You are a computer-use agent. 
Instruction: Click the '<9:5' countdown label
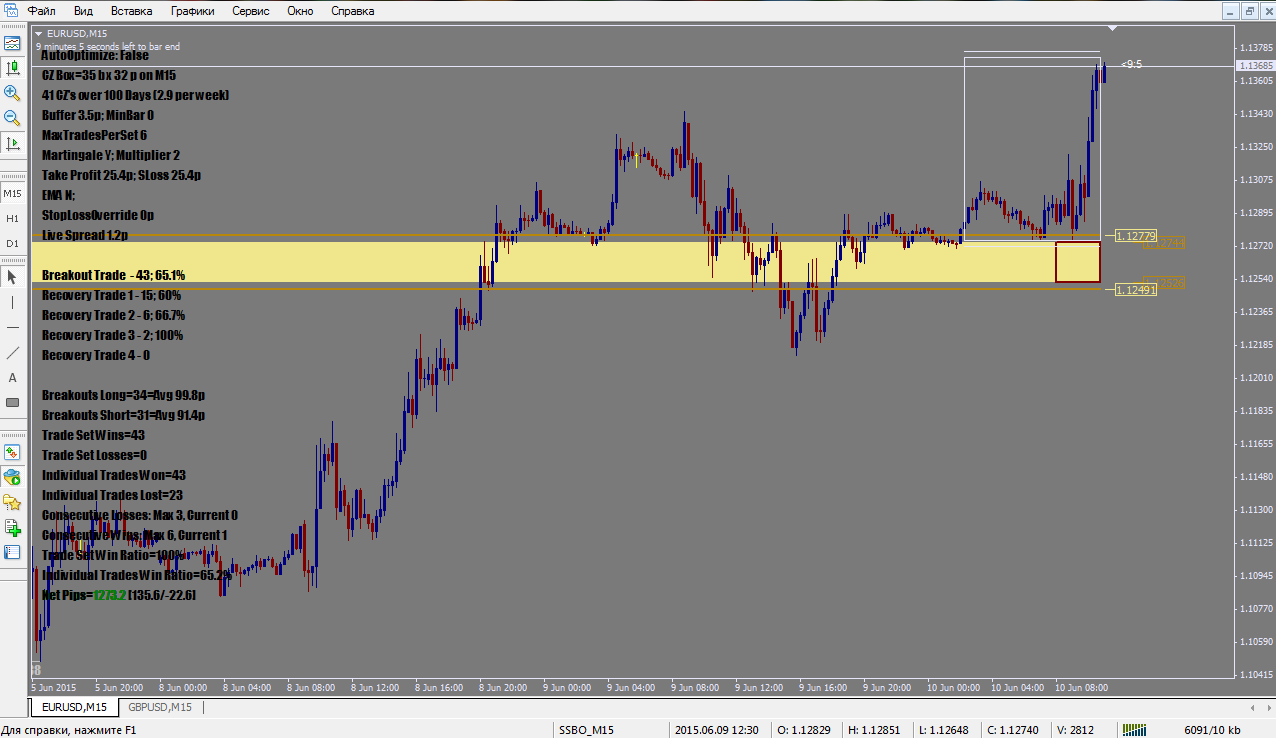(x=1131, y=64)
